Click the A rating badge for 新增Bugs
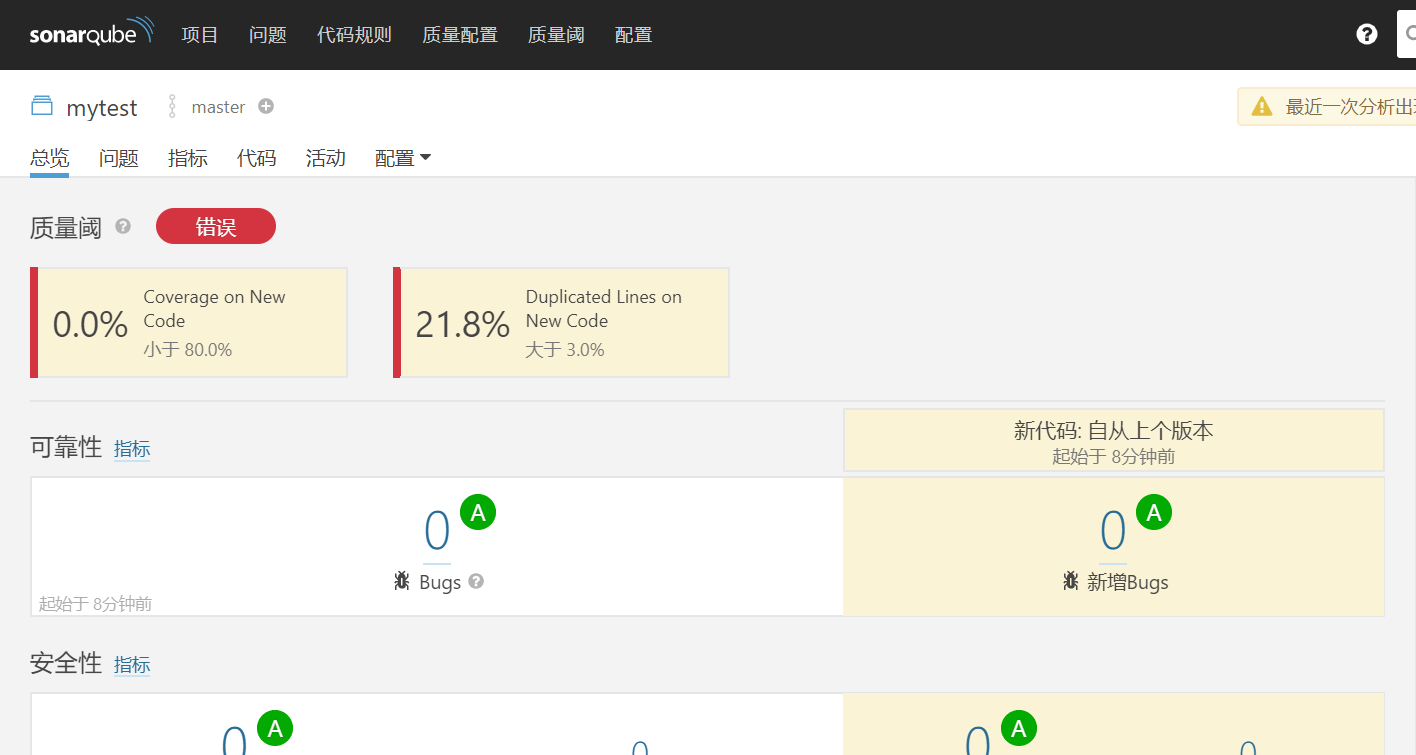Screen dimensions: 1416x755 click(x=1154, y=513)
